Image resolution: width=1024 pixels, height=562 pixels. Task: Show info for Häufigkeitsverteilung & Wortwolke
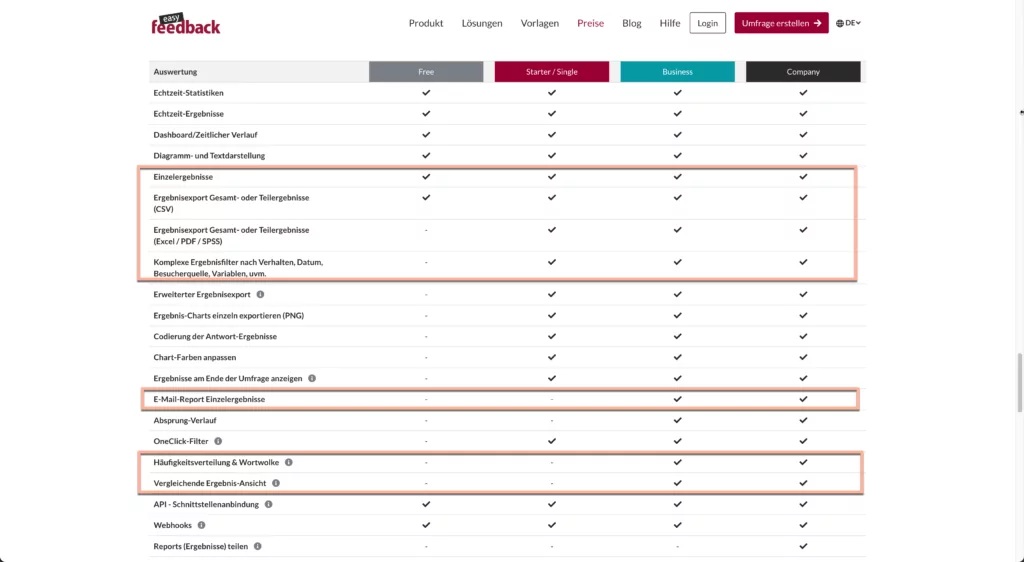(289, 462)
